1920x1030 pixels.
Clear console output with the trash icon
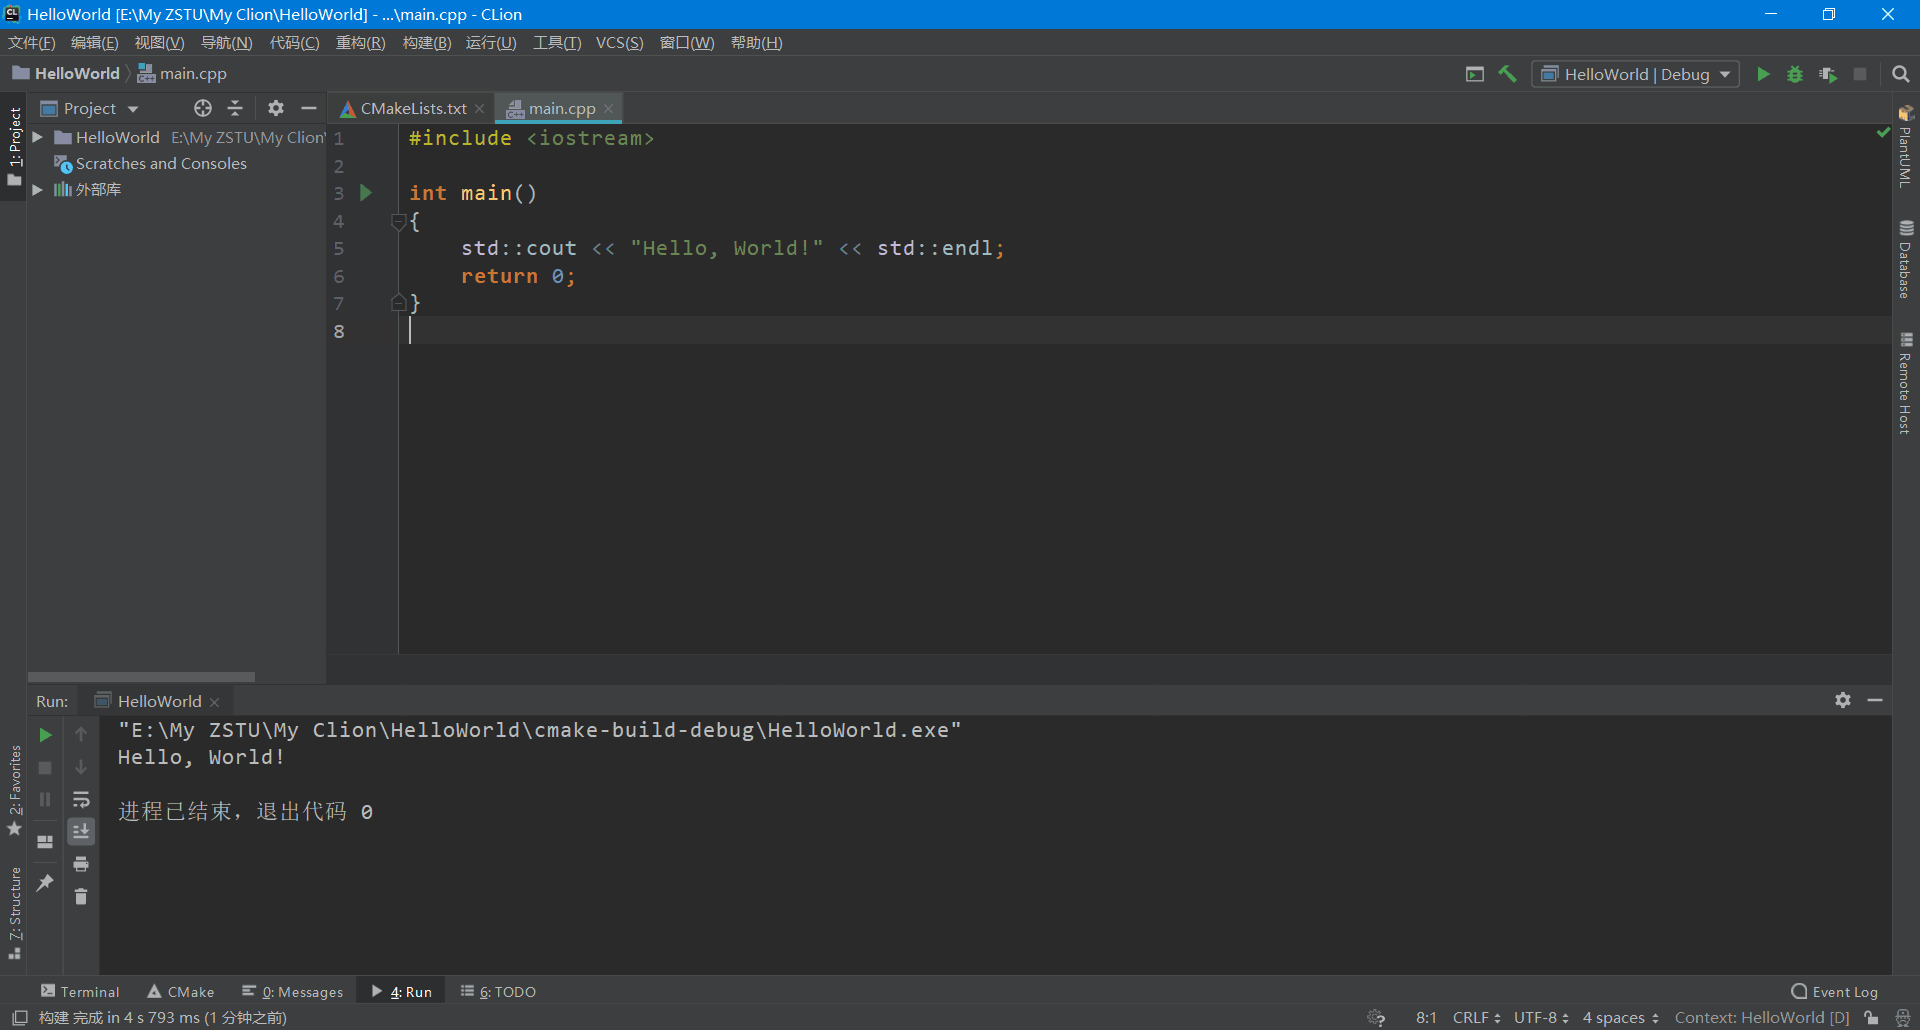(81, 897)
